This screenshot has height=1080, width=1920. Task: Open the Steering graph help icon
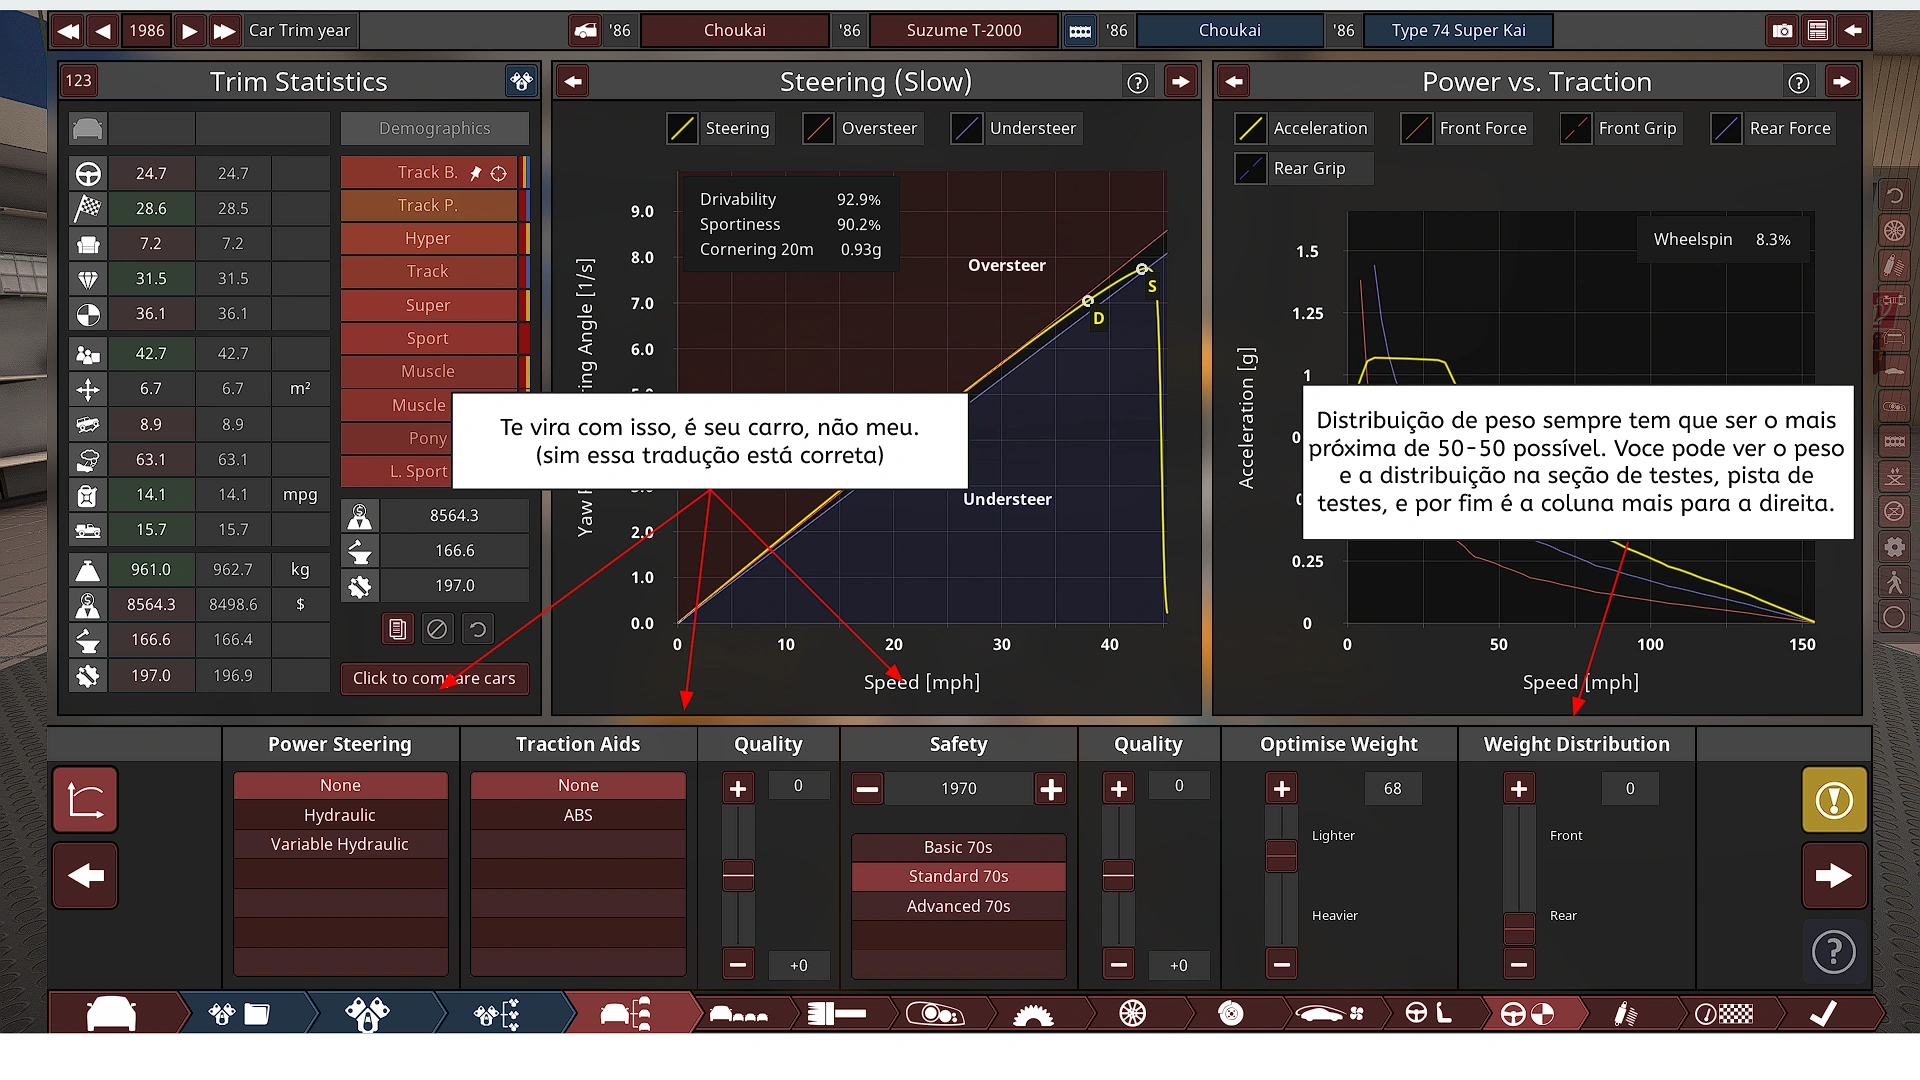[x=1137, y=83]
